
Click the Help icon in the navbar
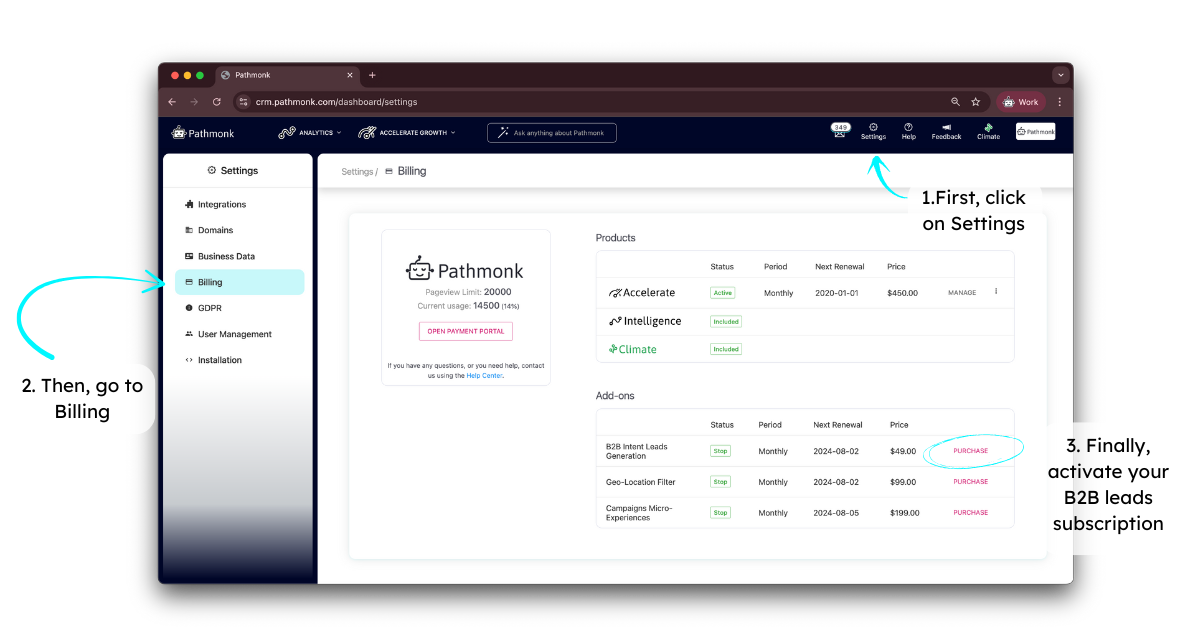click(x=908, y=132)
